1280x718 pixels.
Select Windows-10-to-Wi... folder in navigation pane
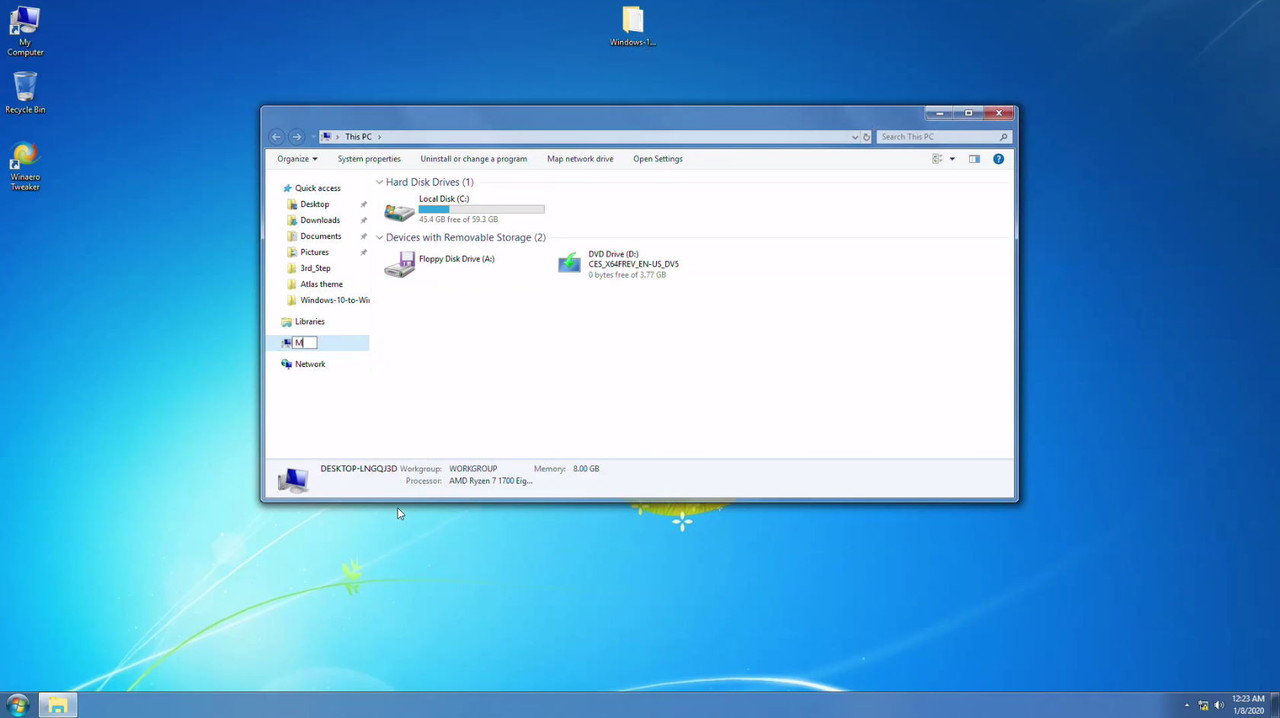point(335,300)
